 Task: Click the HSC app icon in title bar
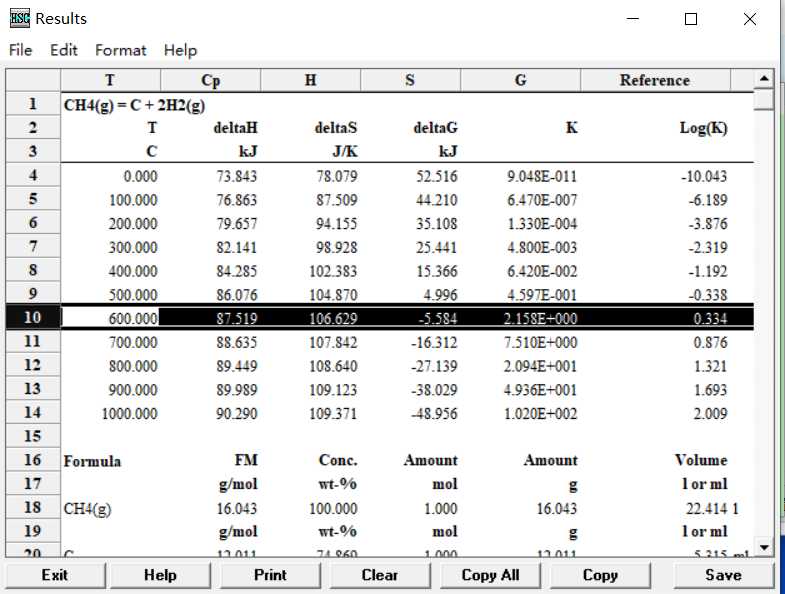tap(19, 18)
